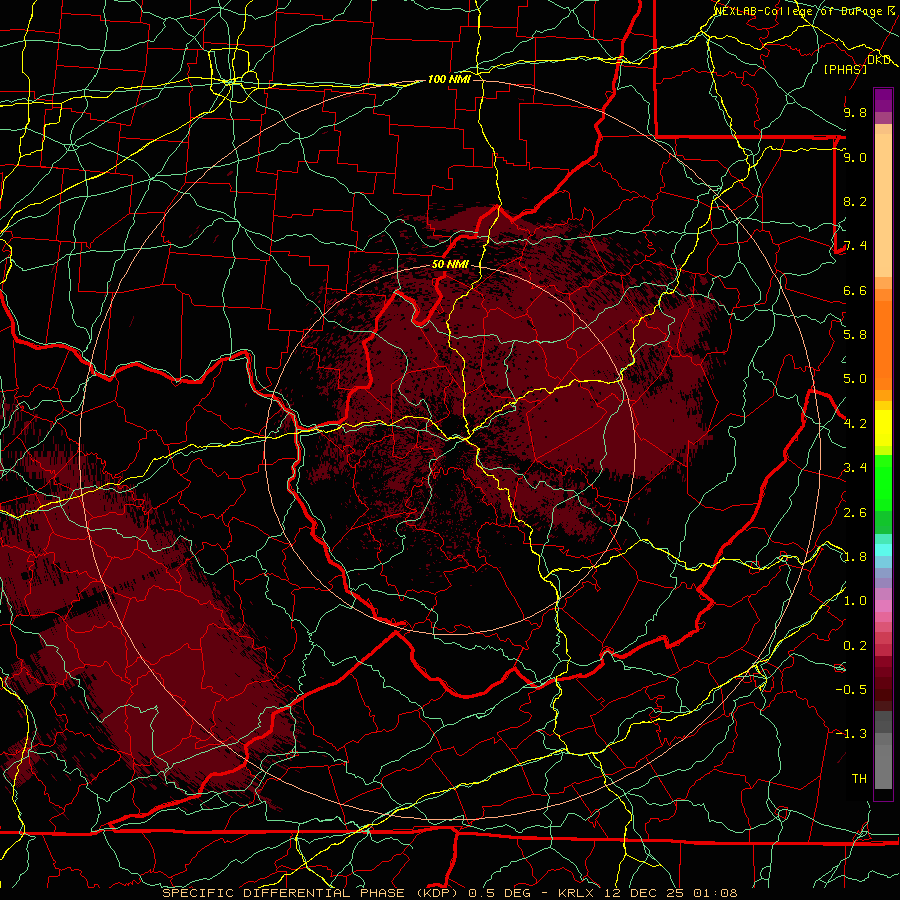The image size is (900, 900).
Task: Click the '01:08' timestamp in the caption
Action: click(x=715, y=893)
